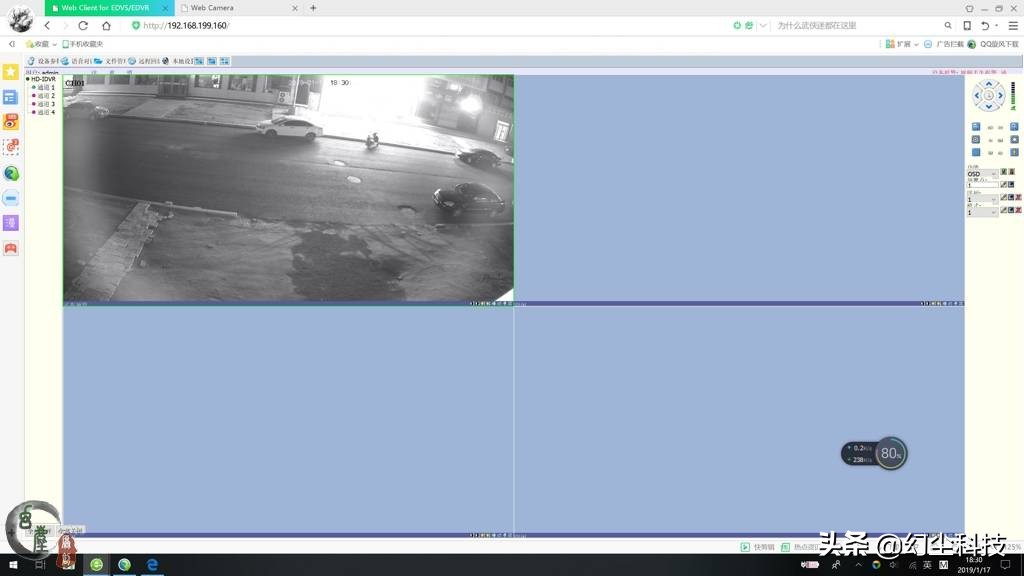1024x576 pixels.
Task: Click the zoom-in magnifier icon in PTZ panel
Action: pyautogui.click(x=1014, y=127)
